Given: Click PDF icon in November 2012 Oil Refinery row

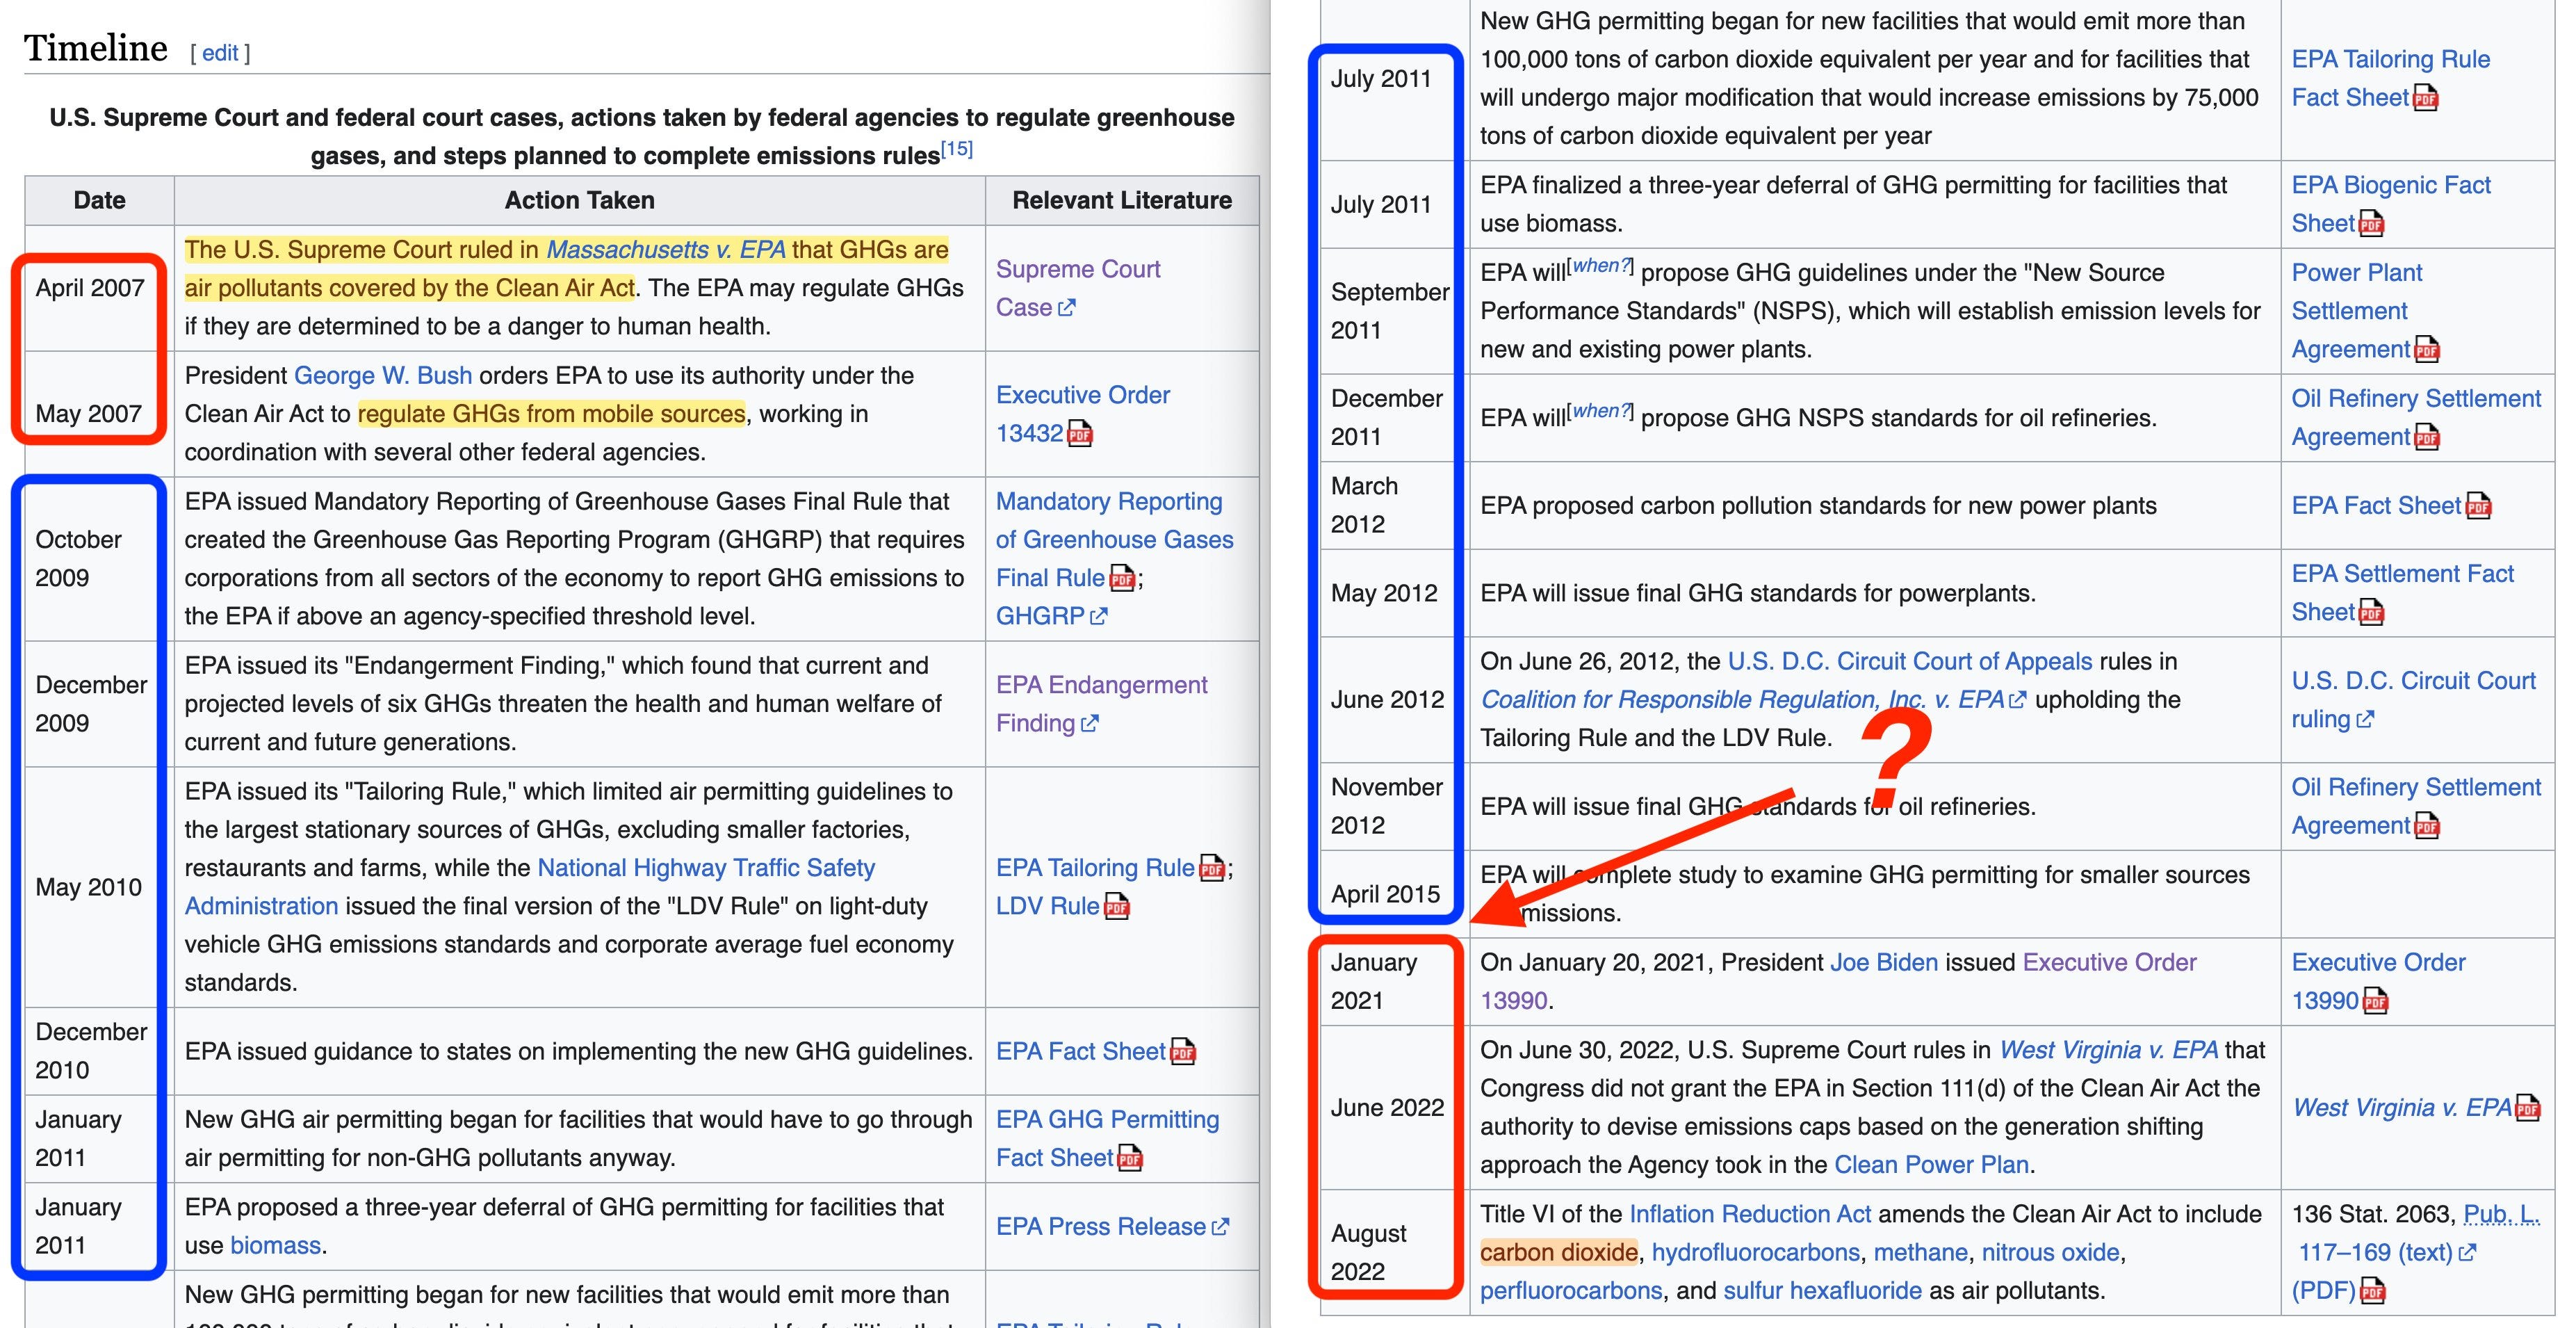Looking at the screenshot, I should click(x=2427, y=826).
